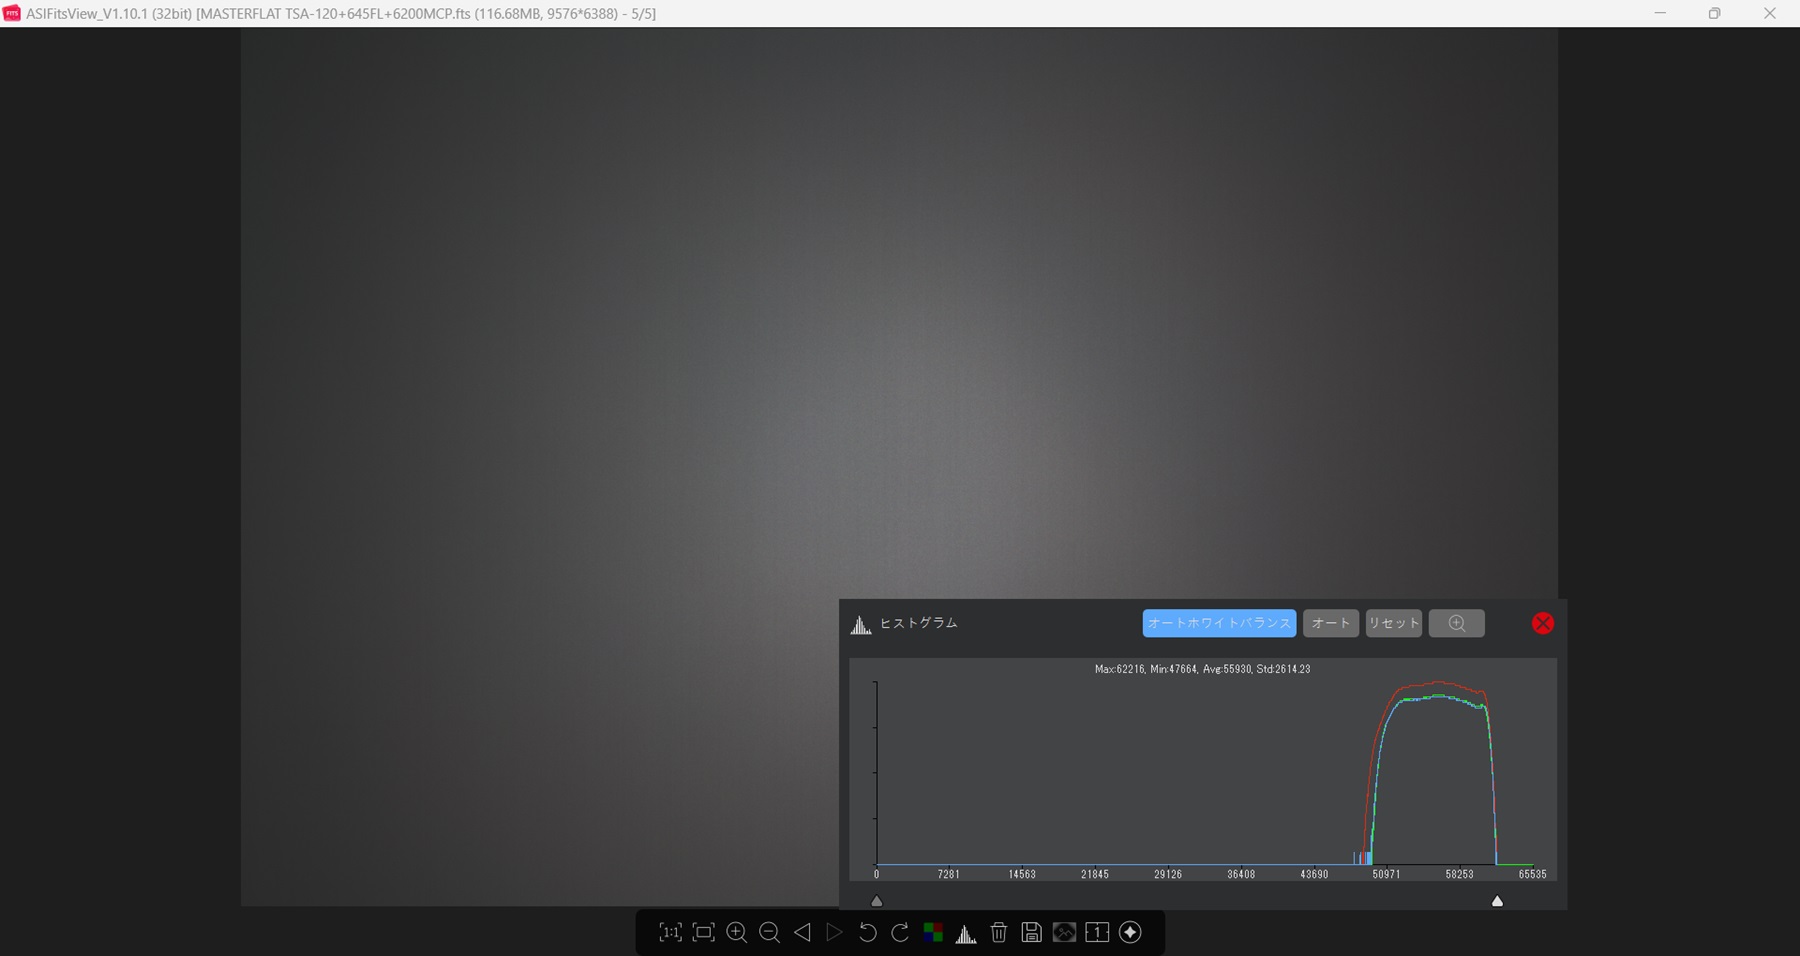Click the star detection sparkle icon
Image resolution: width=1800 pixels, height=956 pixels.
pos(1130,932)
